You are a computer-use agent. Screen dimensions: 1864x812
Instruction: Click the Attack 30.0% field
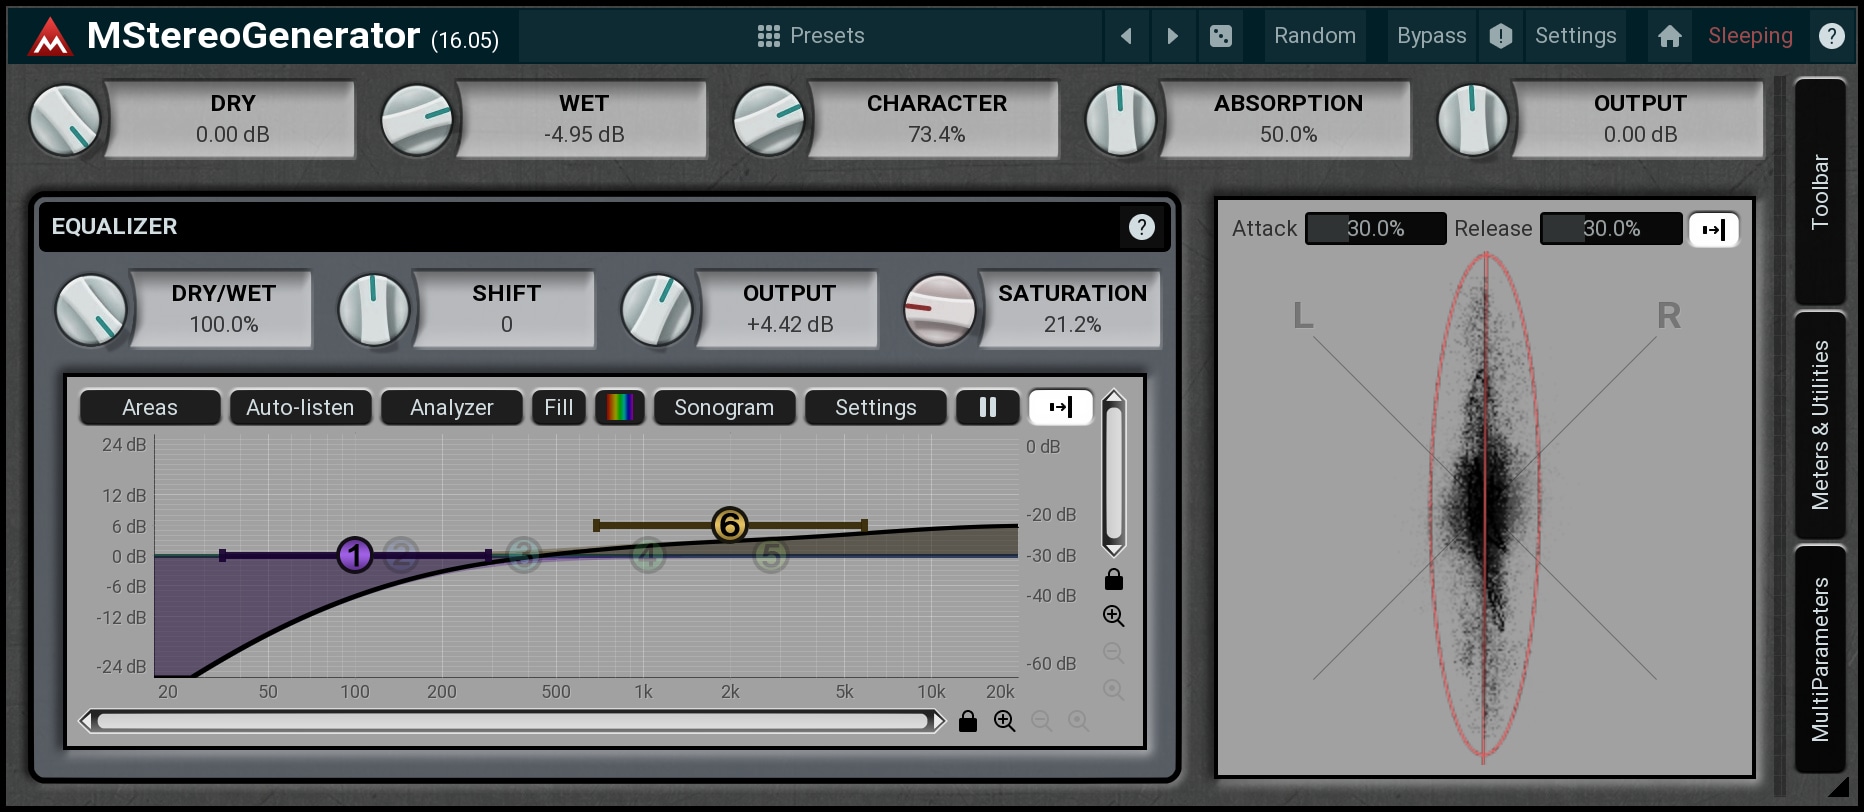(x=1375, y=229)
